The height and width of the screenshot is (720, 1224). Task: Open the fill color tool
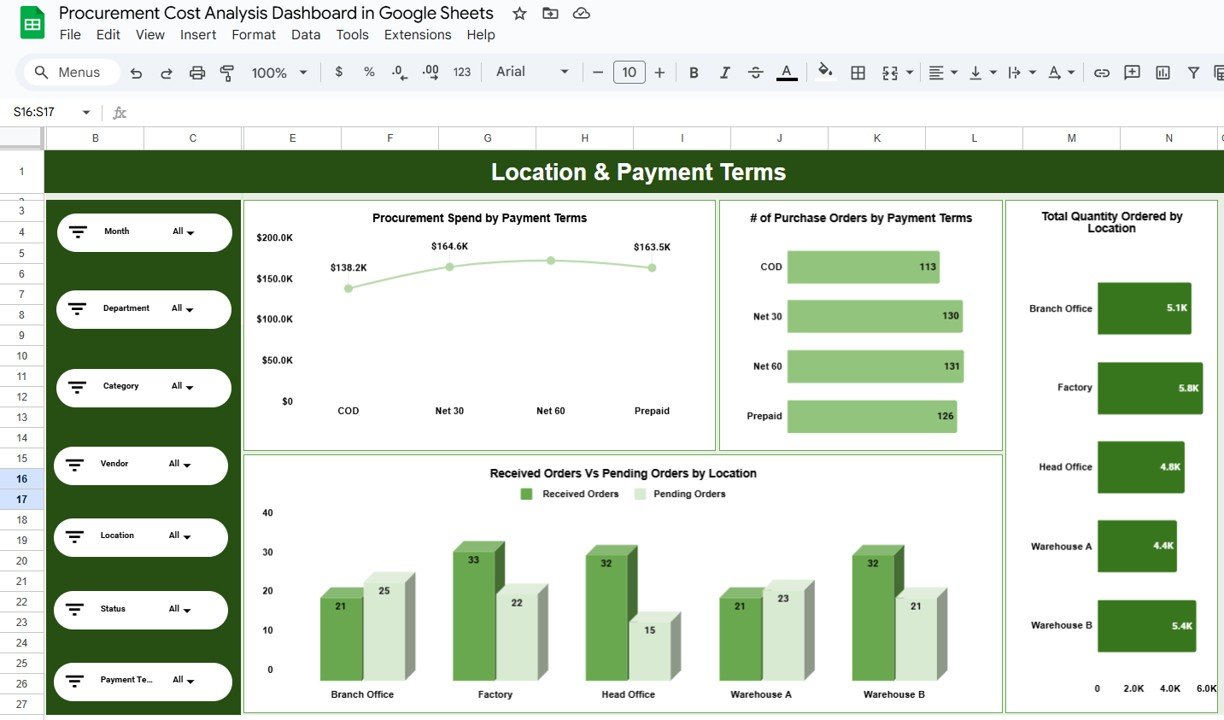825,72
